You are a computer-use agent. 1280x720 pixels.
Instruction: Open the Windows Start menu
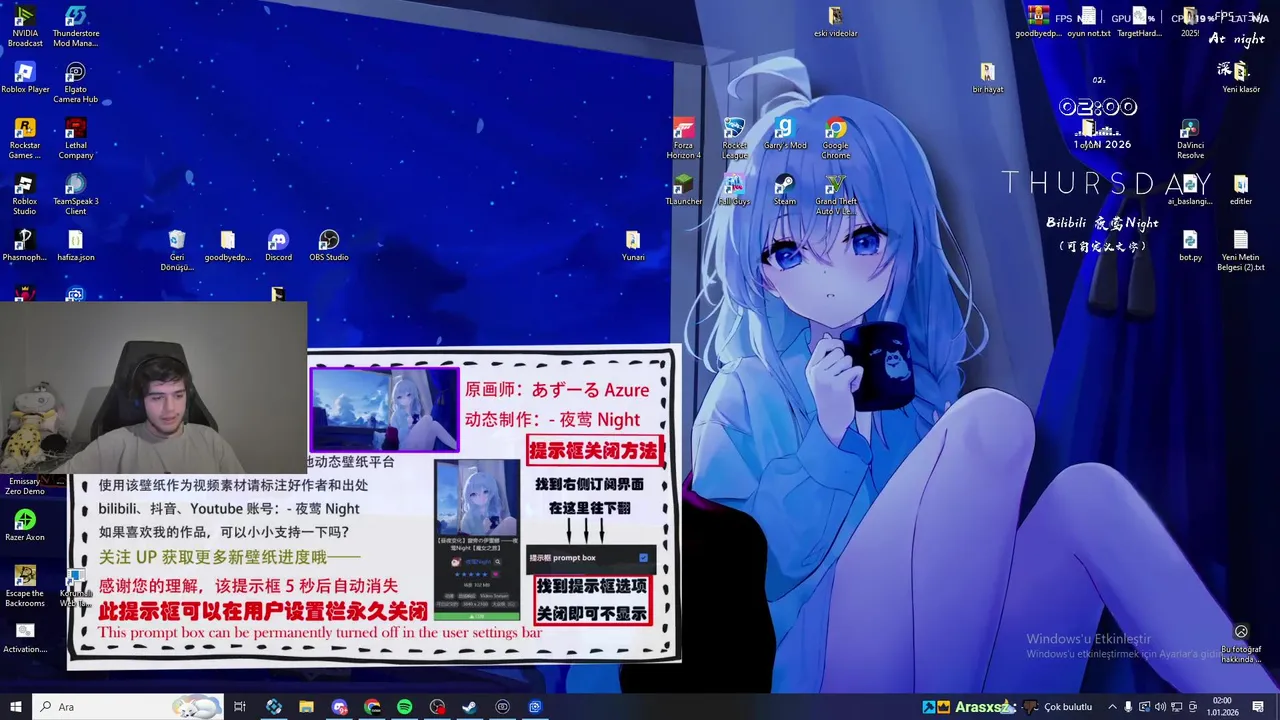coord(16,707)
